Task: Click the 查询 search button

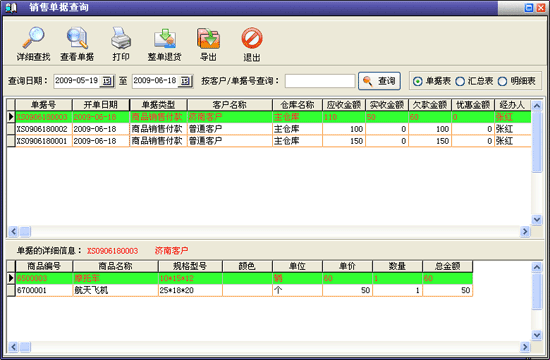Action: click(379, 81)
